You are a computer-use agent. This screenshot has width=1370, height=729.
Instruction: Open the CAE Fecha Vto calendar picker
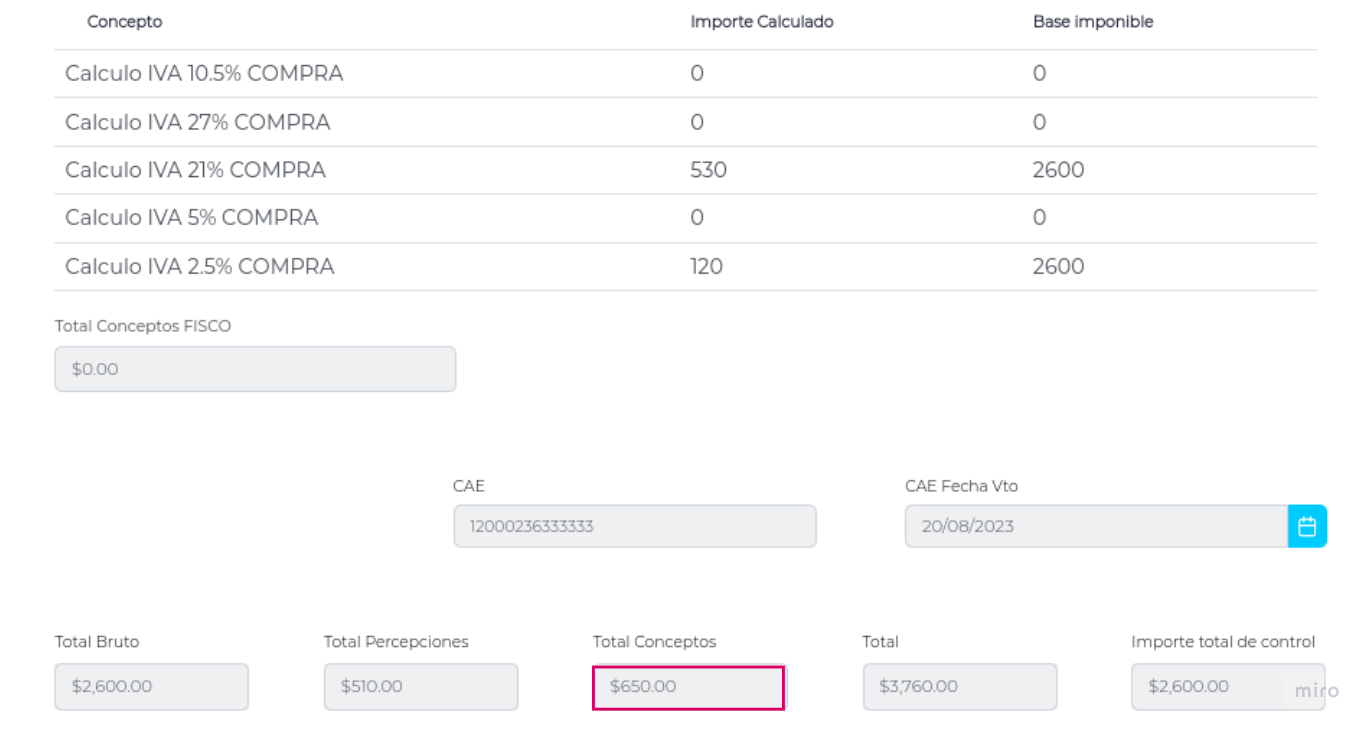tap(1307, 526)
